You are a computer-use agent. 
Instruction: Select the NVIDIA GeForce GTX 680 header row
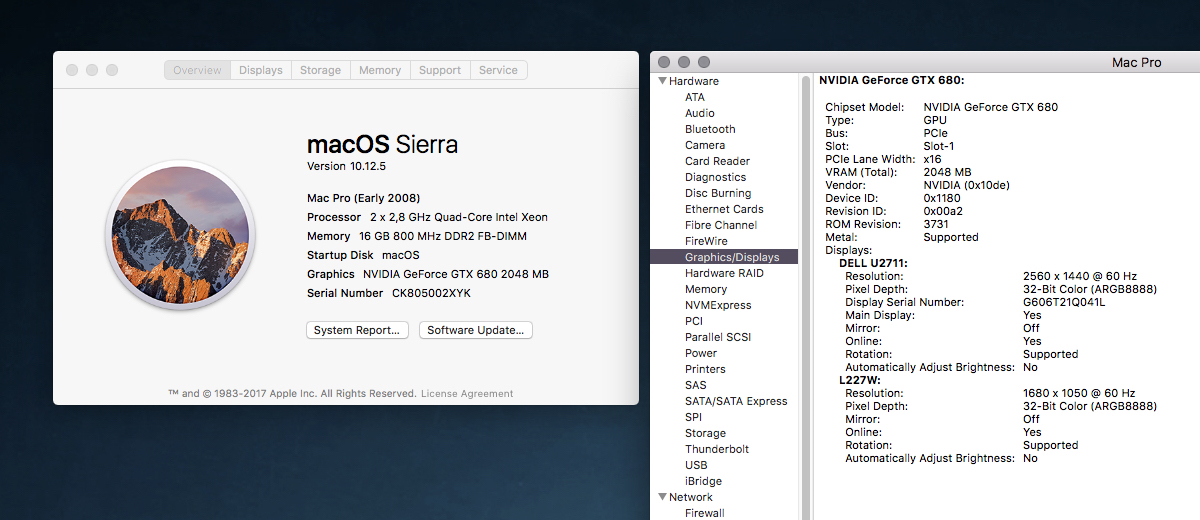pos(892,80)
